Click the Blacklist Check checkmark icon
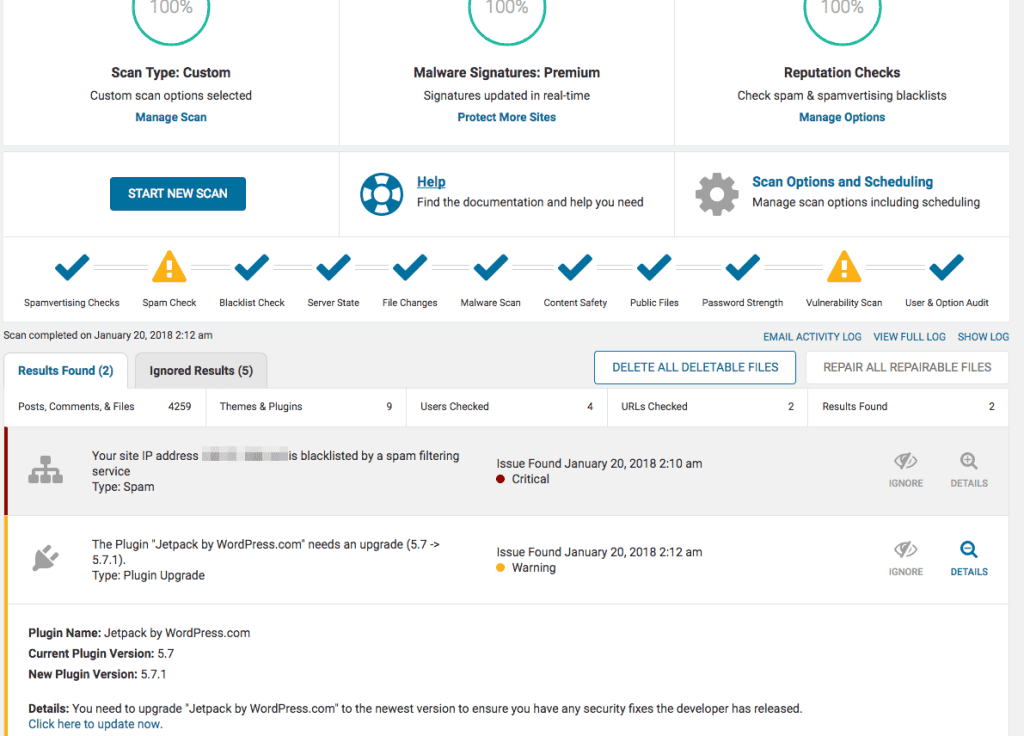Viewport: 1024px width, 736px height. tap(251, 267)
